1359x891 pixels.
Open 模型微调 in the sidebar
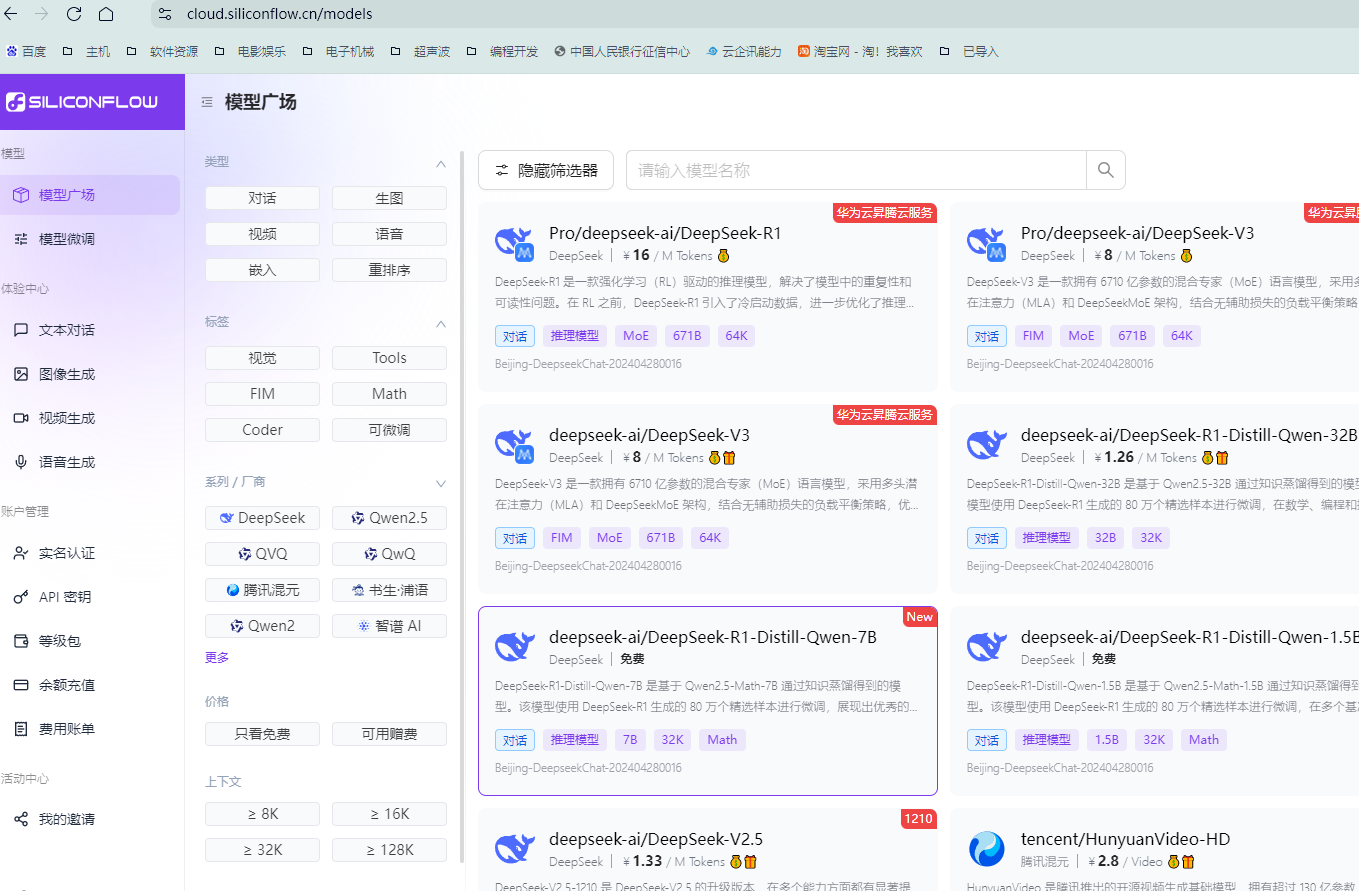pos(90,239)
